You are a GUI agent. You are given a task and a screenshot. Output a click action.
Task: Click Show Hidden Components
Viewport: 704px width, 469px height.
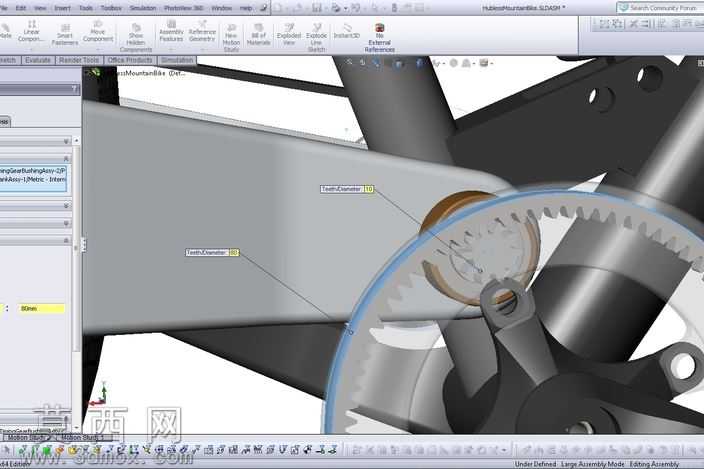coord(136,38)
